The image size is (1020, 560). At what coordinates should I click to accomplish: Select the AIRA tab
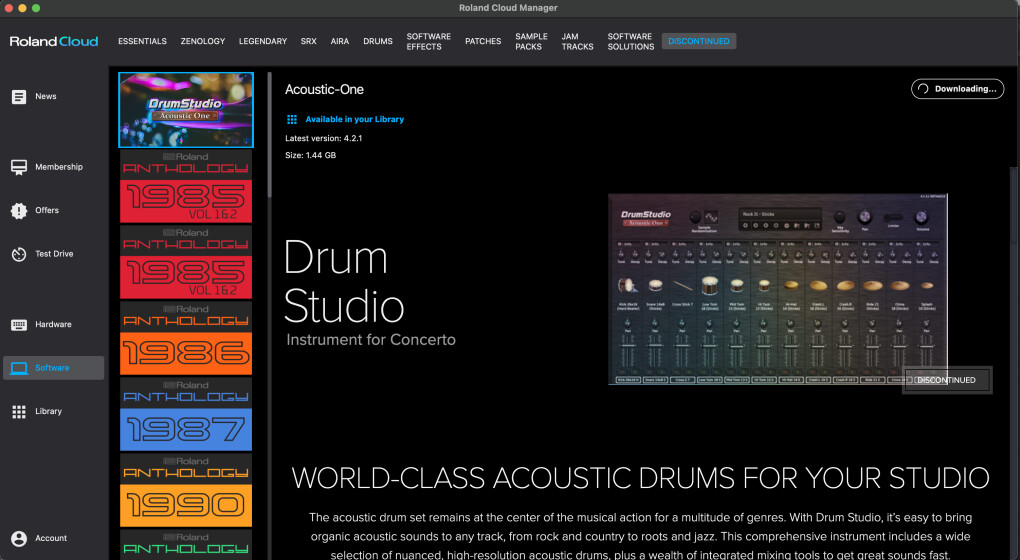tap(340, 41)
